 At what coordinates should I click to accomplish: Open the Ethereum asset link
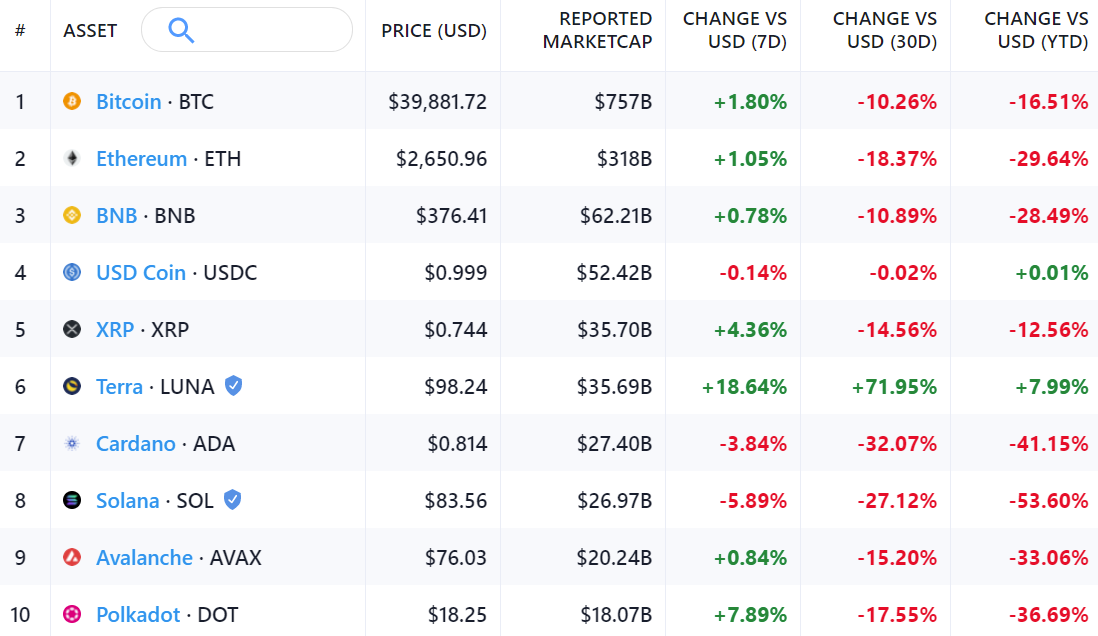pyautogui.click(x=141, y=158)
